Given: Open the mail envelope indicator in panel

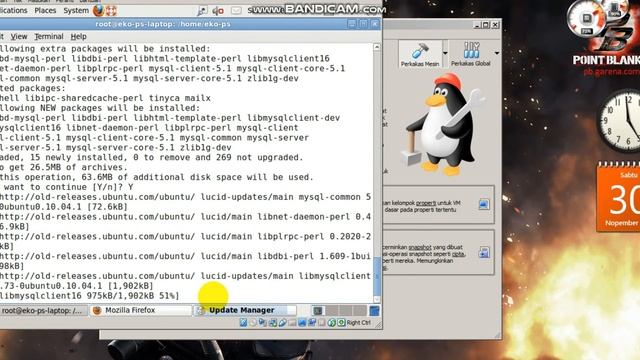Looking at the screenshot, I should tap(236, 11).
